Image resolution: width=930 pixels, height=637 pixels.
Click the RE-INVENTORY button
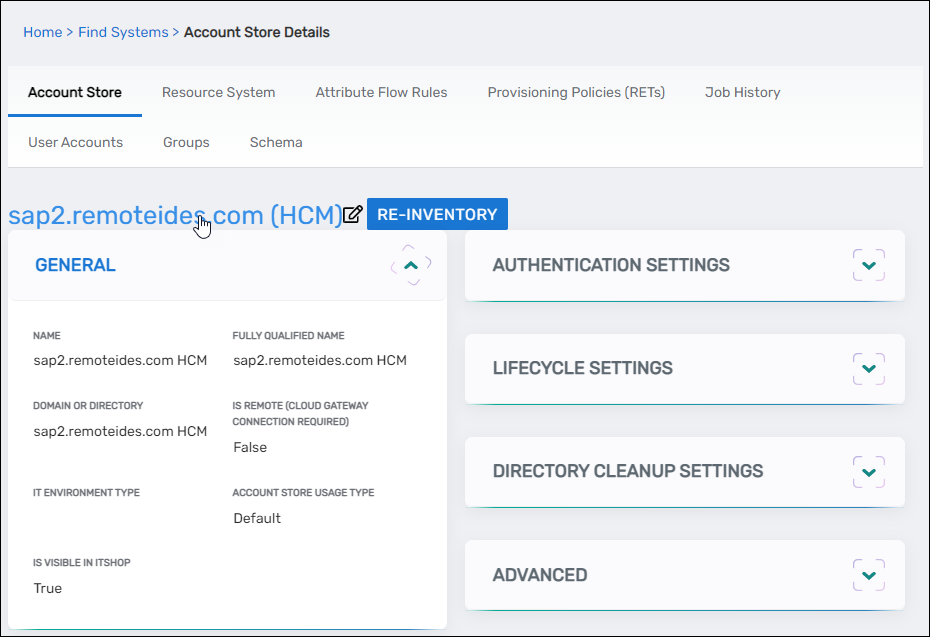pyautogui.click(x=437, y=215)
